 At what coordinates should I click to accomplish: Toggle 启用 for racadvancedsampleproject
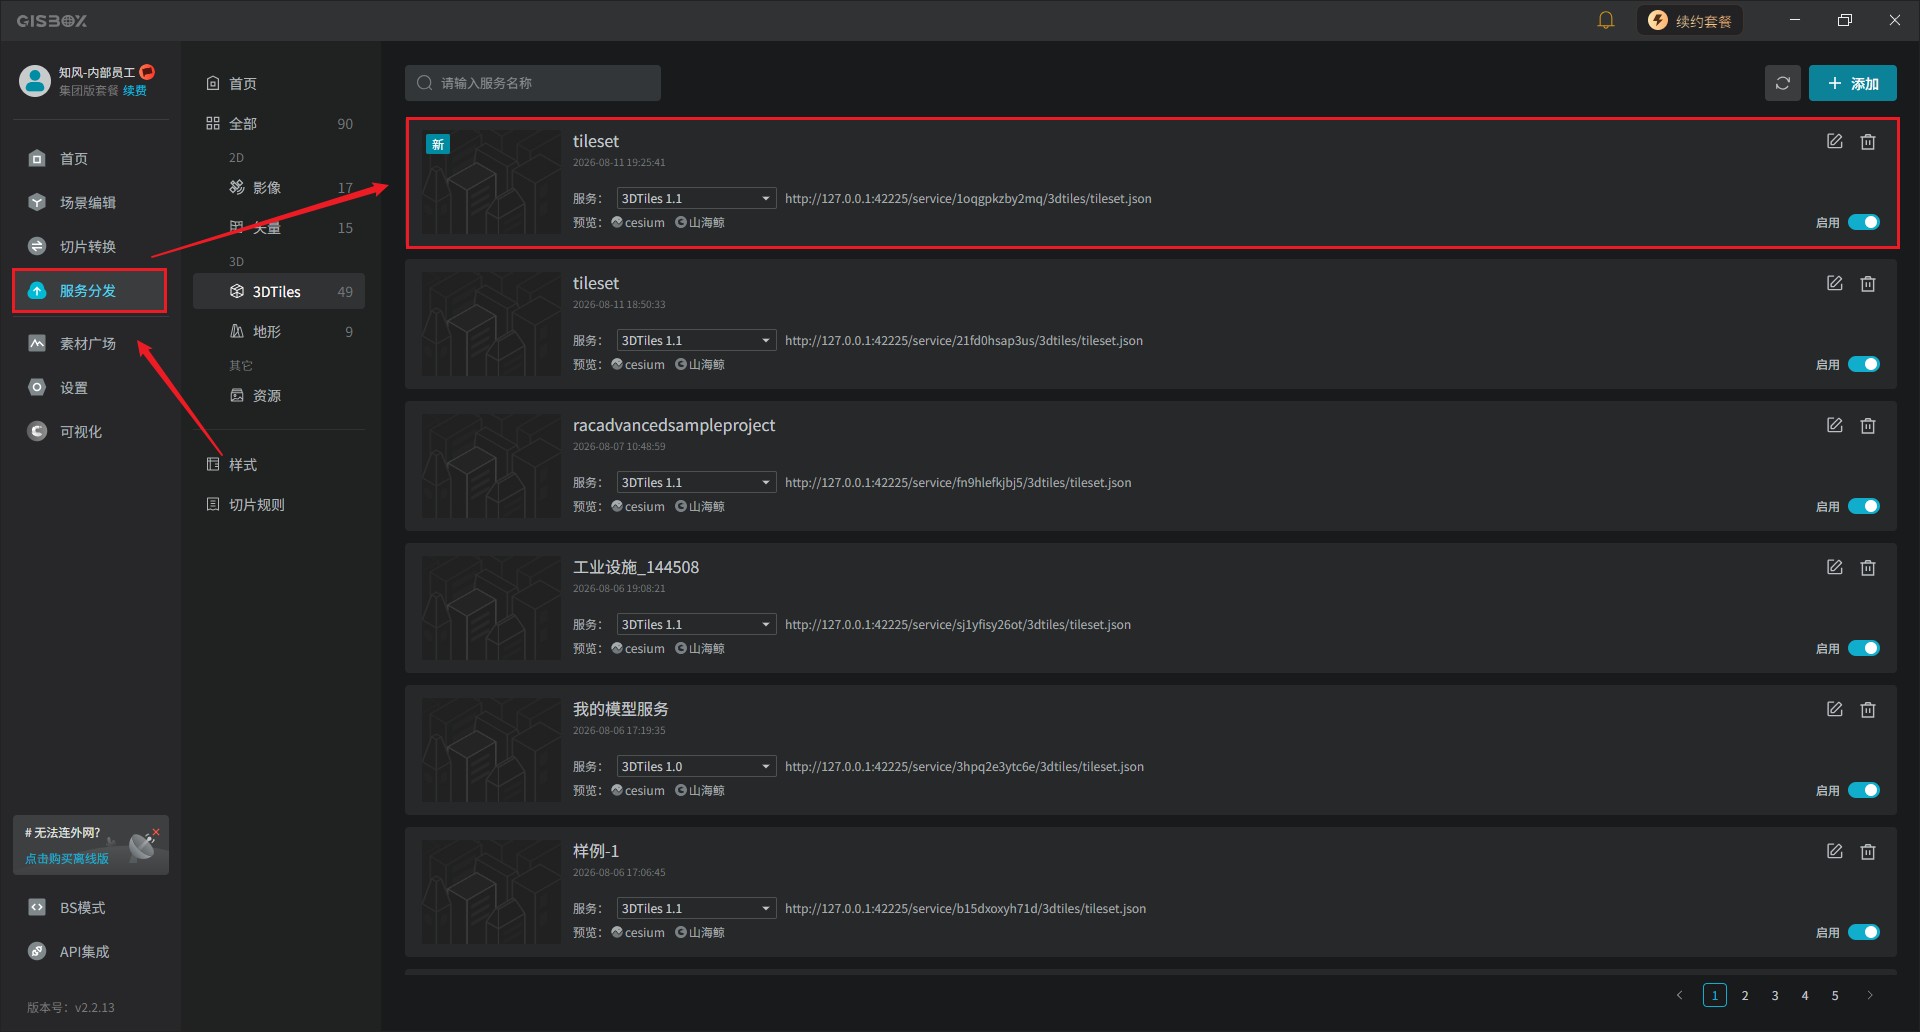point(1864,506)
